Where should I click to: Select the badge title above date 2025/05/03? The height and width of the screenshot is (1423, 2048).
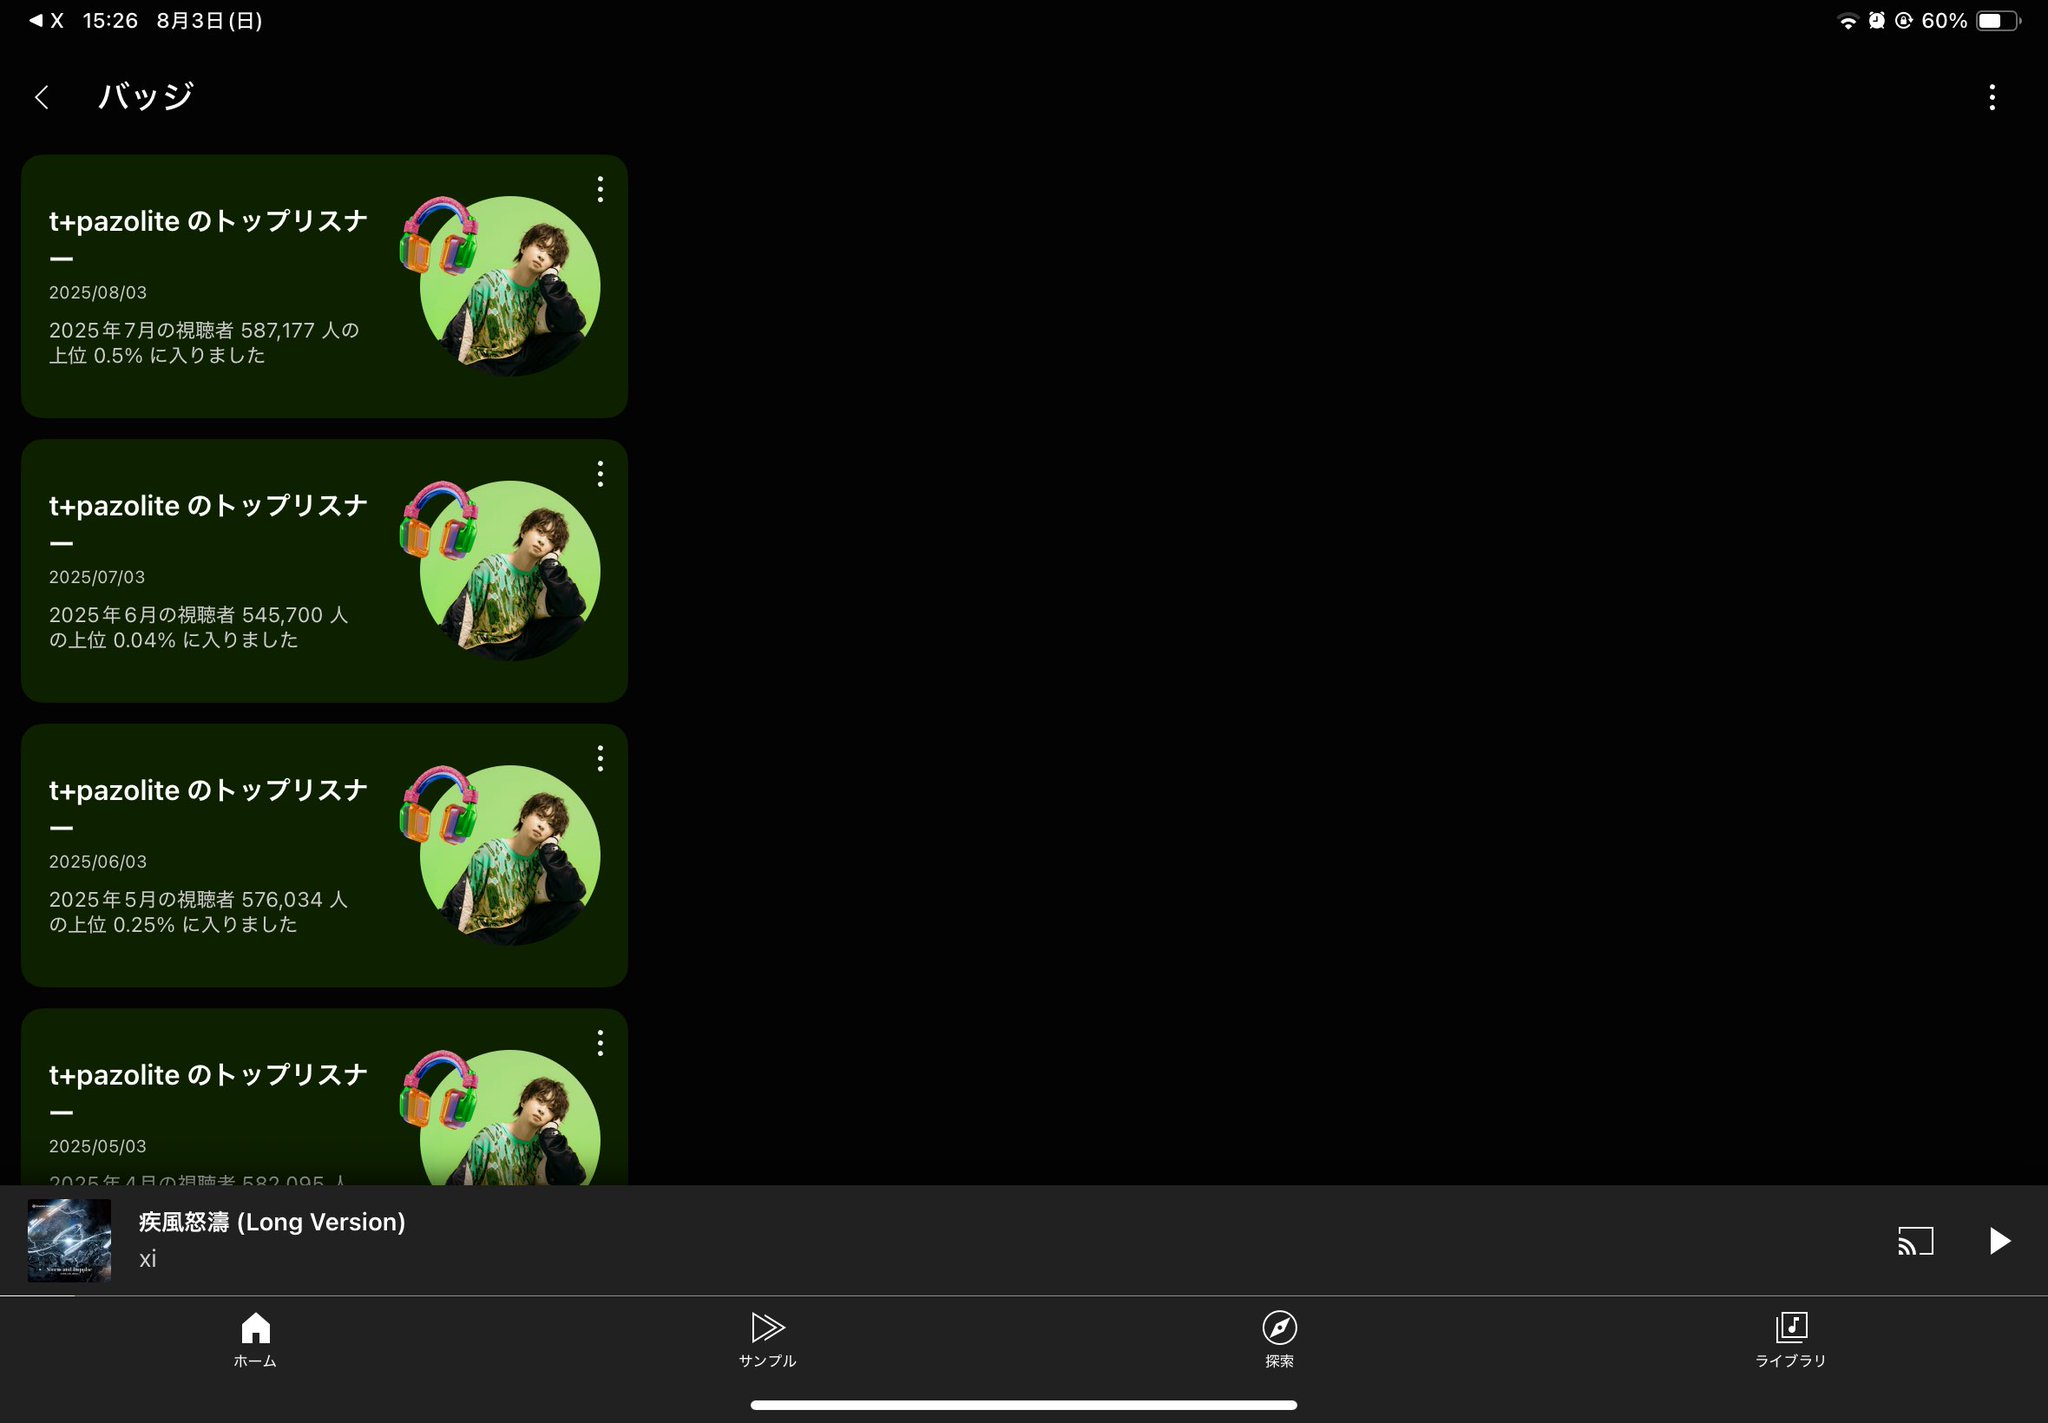tap(208, 1092)
